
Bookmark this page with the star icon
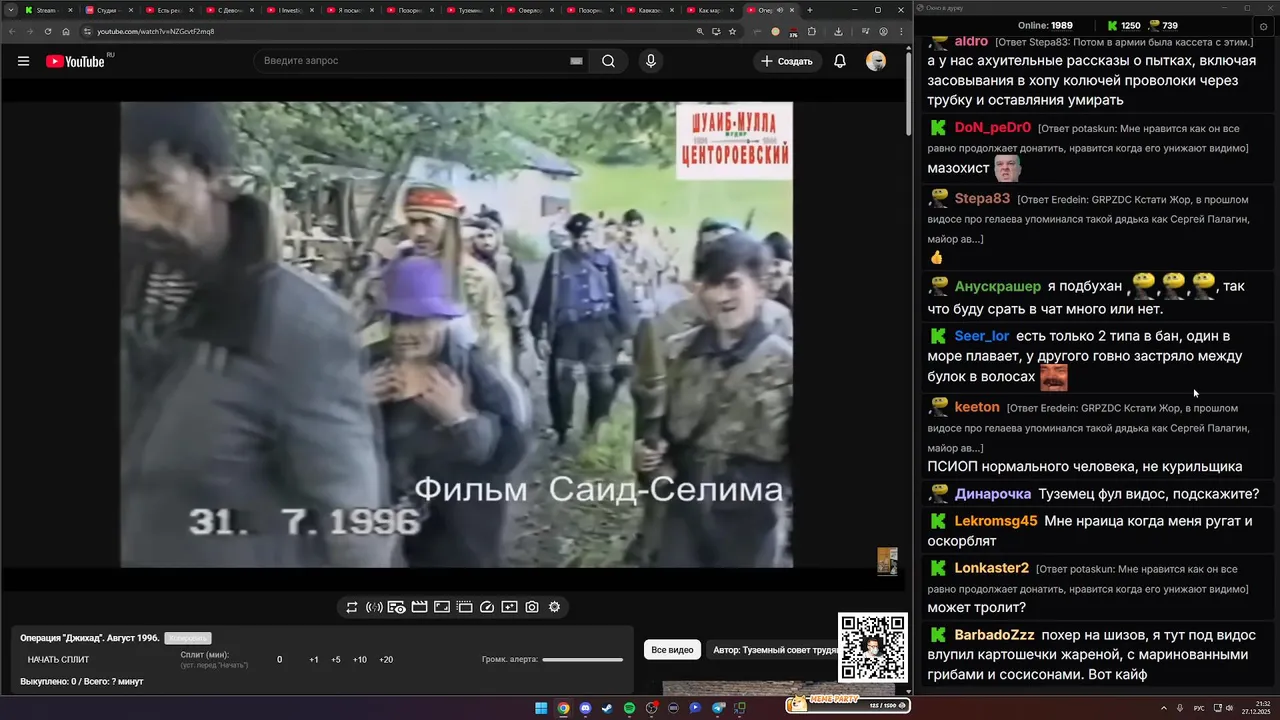(x=733, y=31)
